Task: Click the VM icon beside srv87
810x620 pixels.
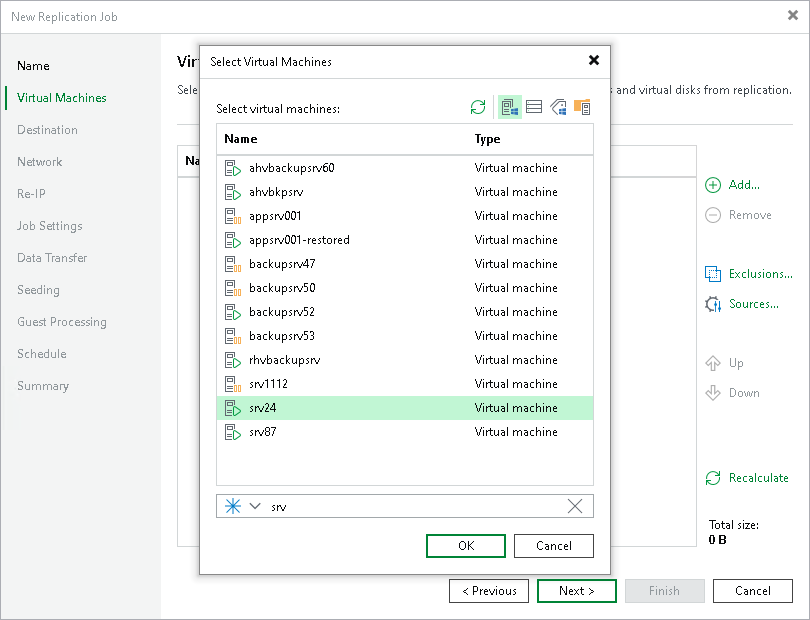Action: [x=233, y=432]
